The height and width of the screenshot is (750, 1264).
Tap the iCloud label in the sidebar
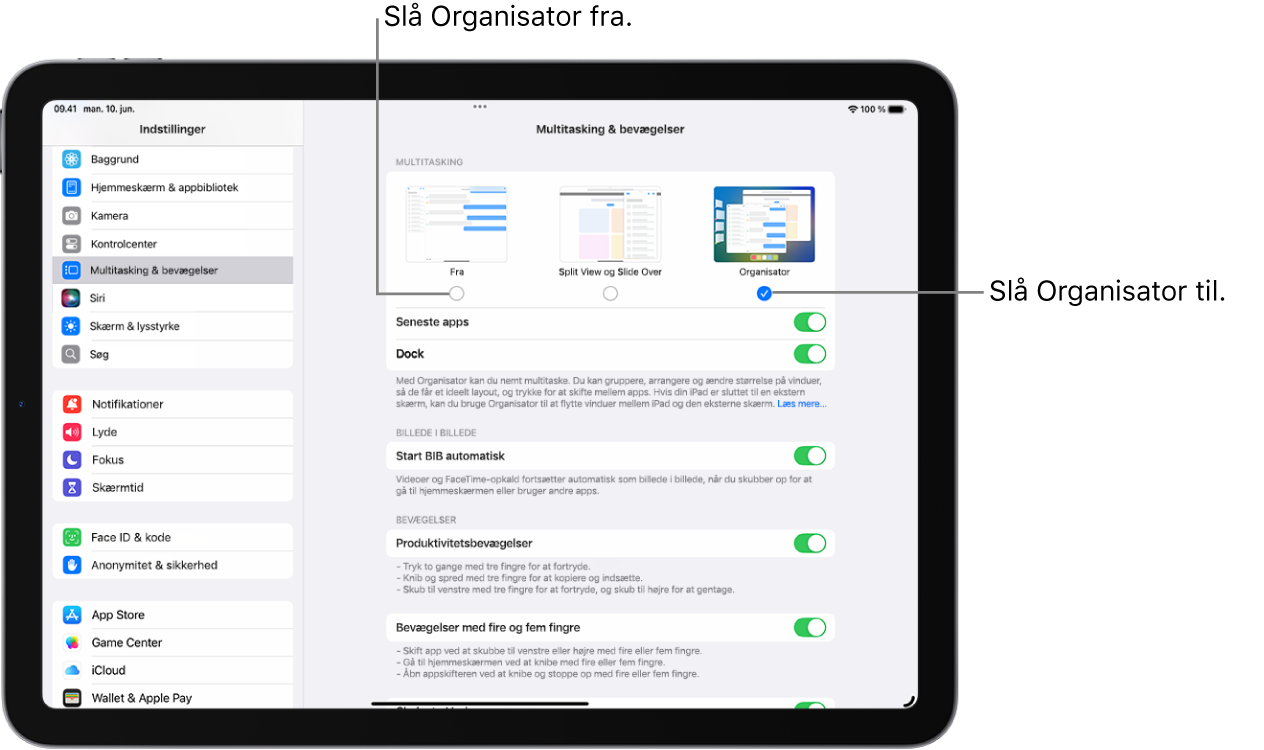(108, 670)
